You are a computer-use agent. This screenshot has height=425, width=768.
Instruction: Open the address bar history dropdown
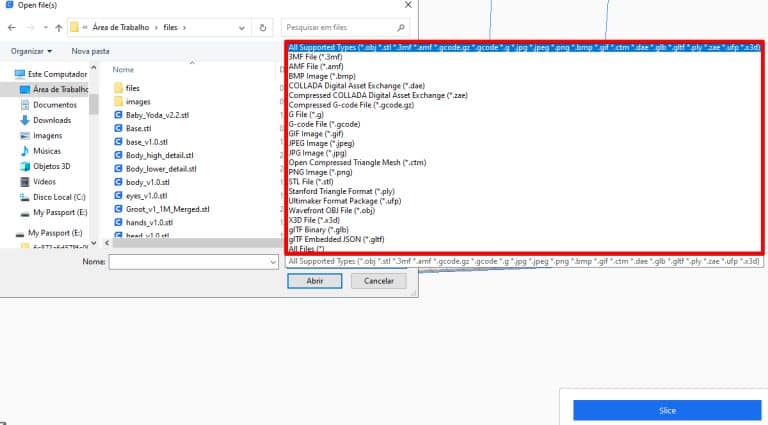pos(240,27)
